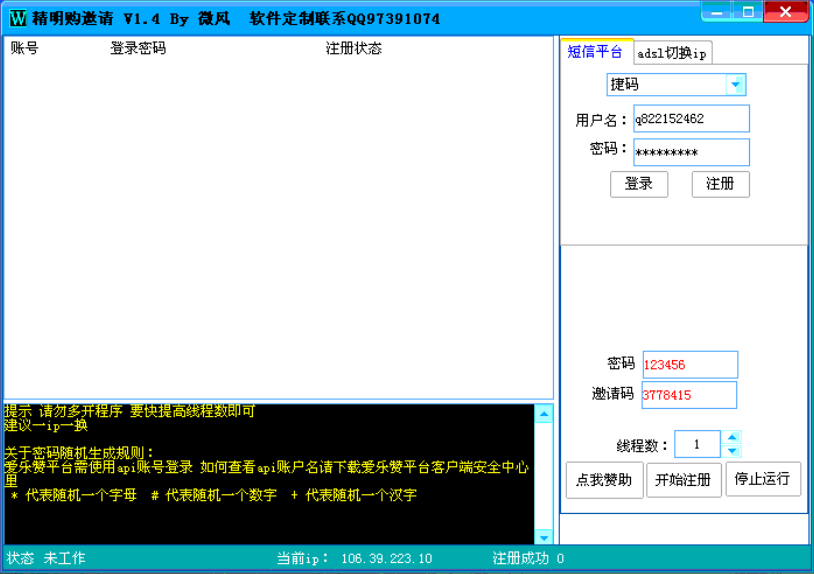Click log line 关于密码随机生成规则
The image size is (814, 574).
point(79,453)
